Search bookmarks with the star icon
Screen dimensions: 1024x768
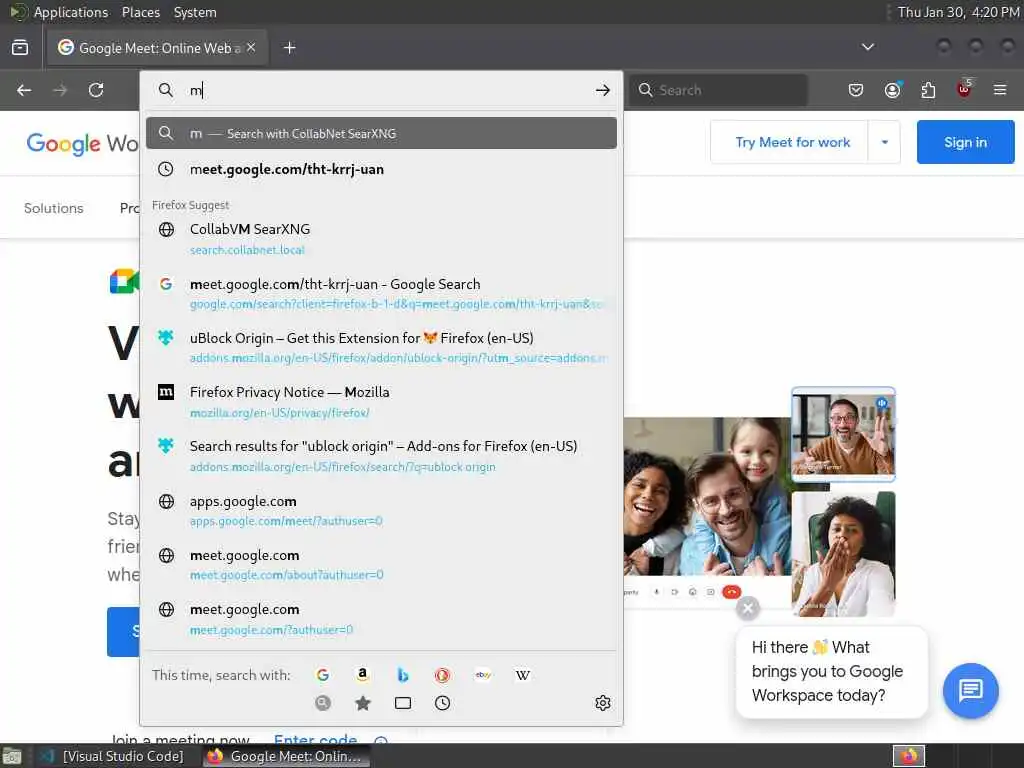pyautogui.click(x=362, y=703)
